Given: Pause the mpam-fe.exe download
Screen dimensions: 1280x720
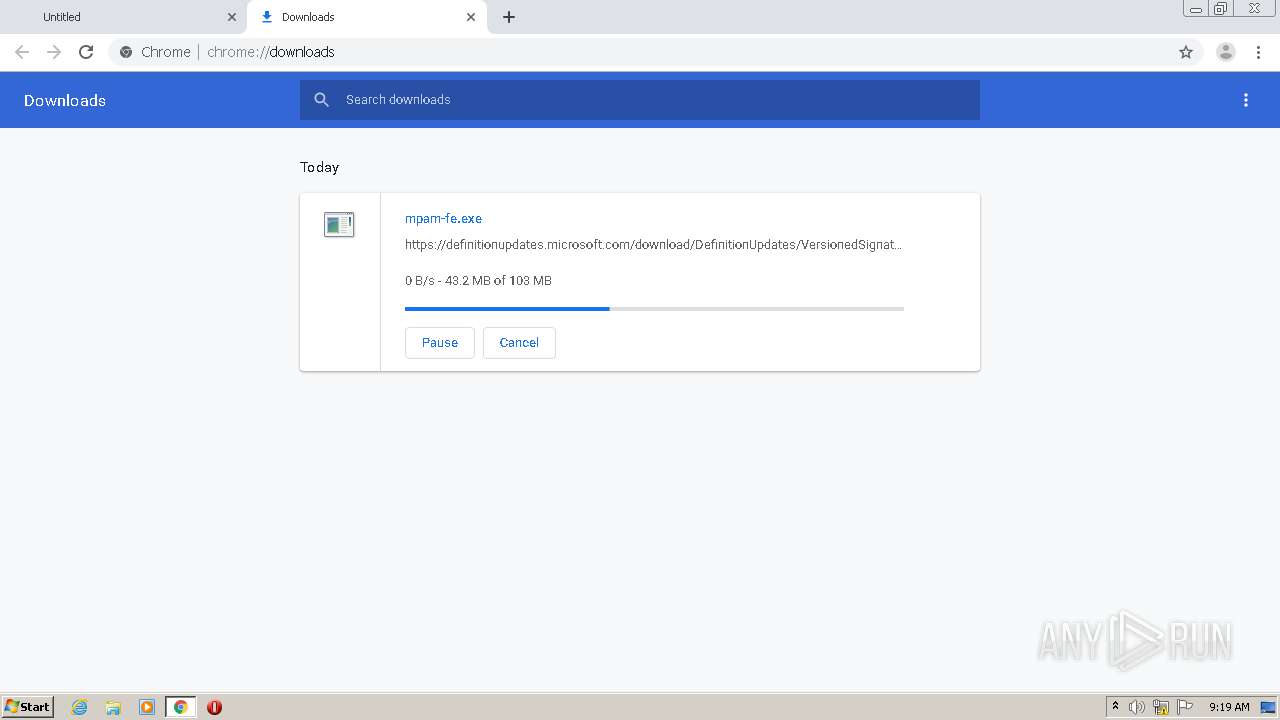Looking at the screenshot, I should pos(440,342).
